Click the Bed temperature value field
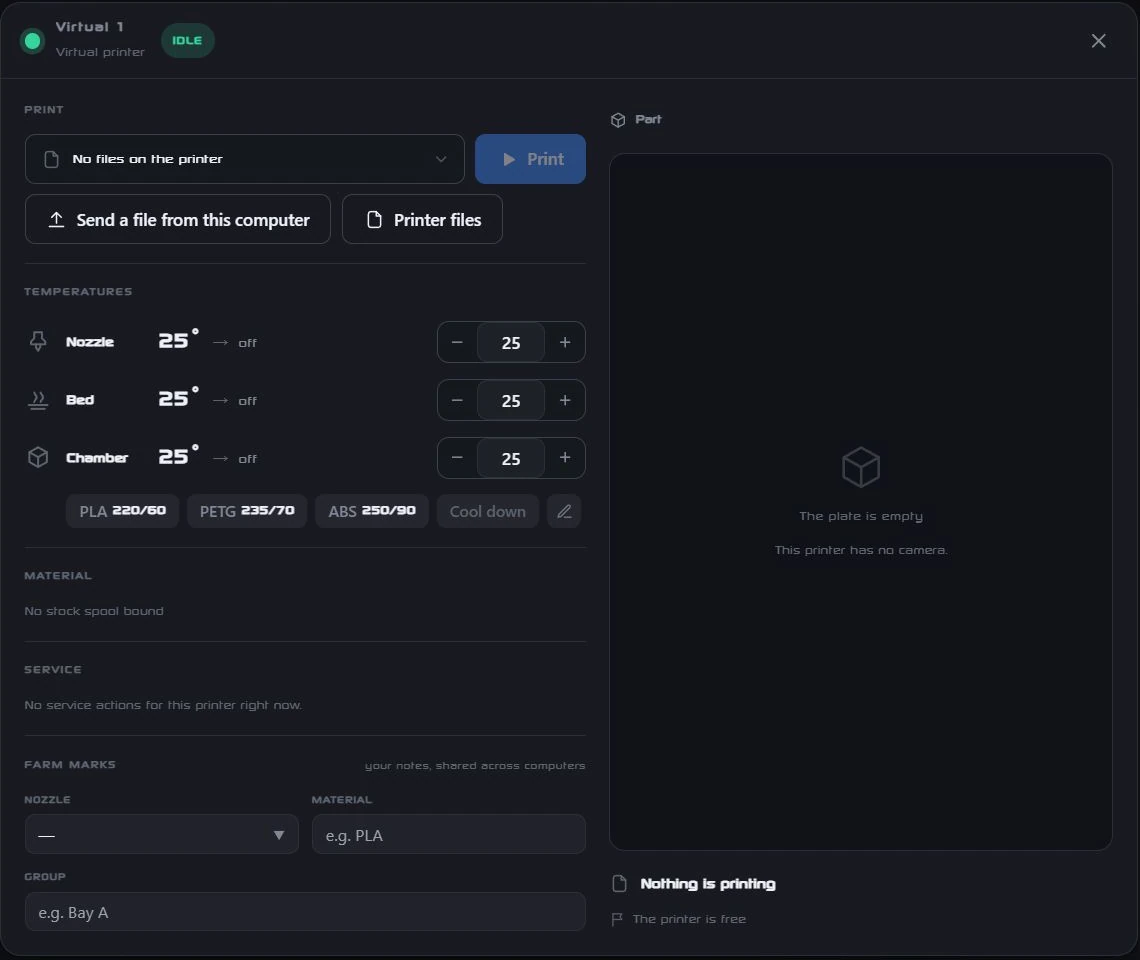 pyautogui.click(x=511, y=401)
